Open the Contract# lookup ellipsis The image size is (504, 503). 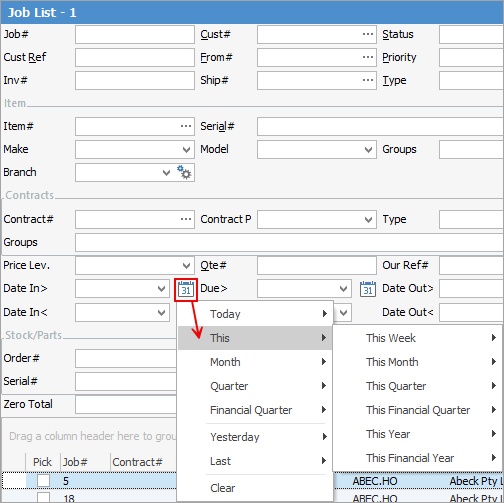point(186,219)
